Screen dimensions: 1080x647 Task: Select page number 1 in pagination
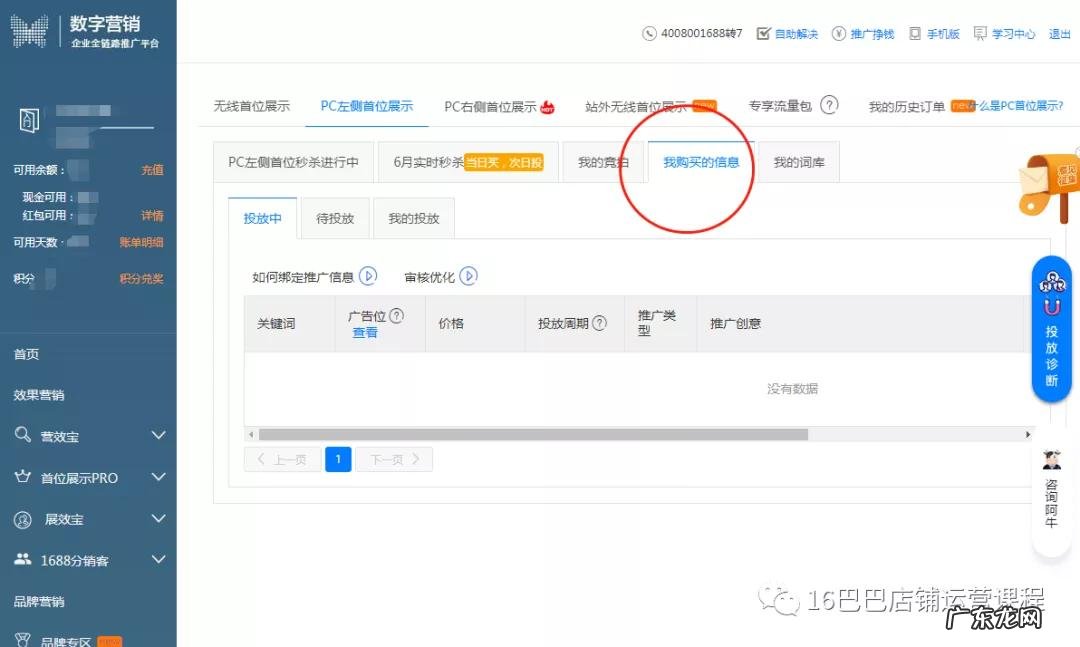tap(338, 458)
